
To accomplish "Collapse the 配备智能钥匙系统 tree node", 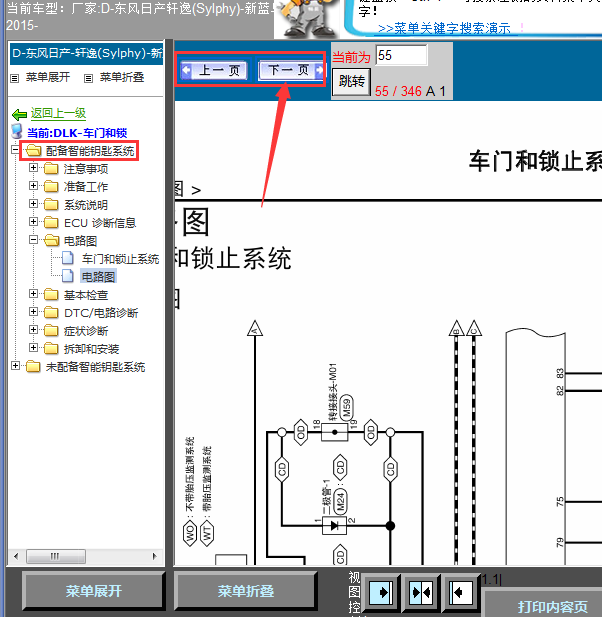I will pos(15,150).
